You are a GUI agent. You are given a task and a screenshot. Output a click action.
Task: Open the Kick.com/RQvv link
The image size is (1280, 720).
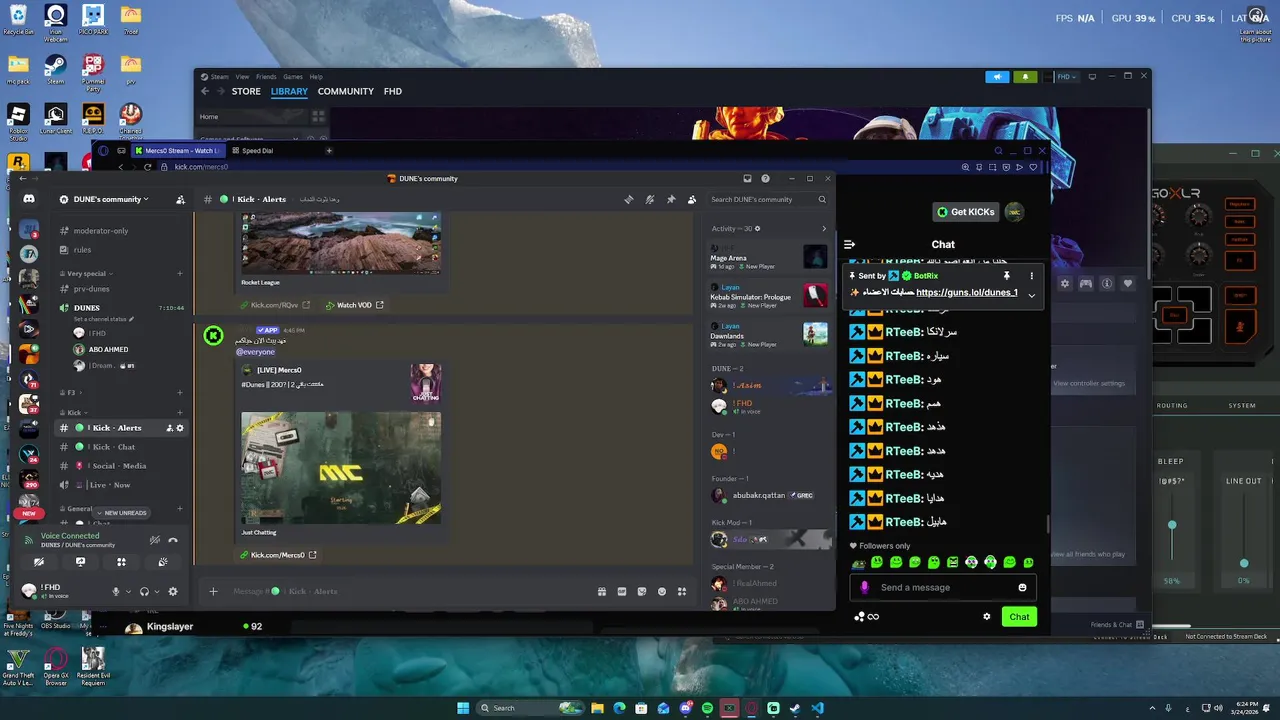coord(275,305)
